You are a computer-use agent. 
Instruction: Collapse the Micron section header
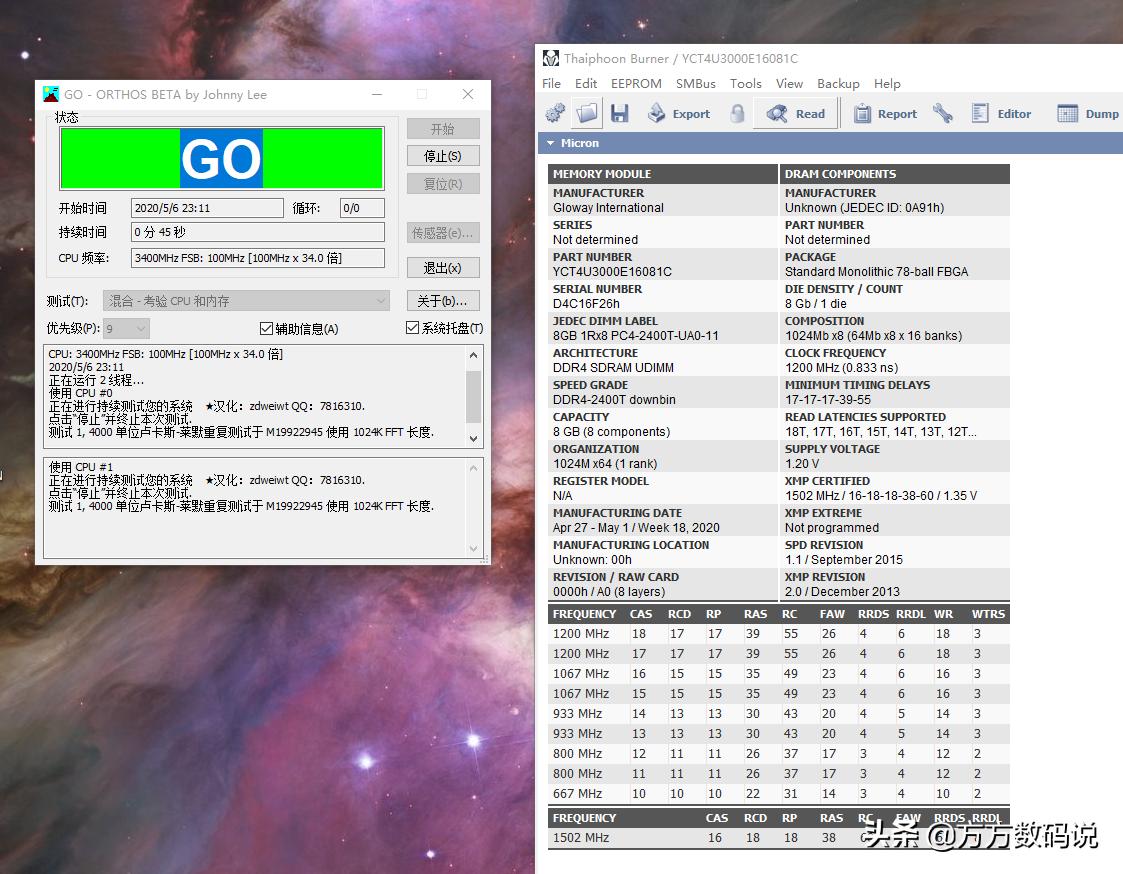[x=550, y=143]
